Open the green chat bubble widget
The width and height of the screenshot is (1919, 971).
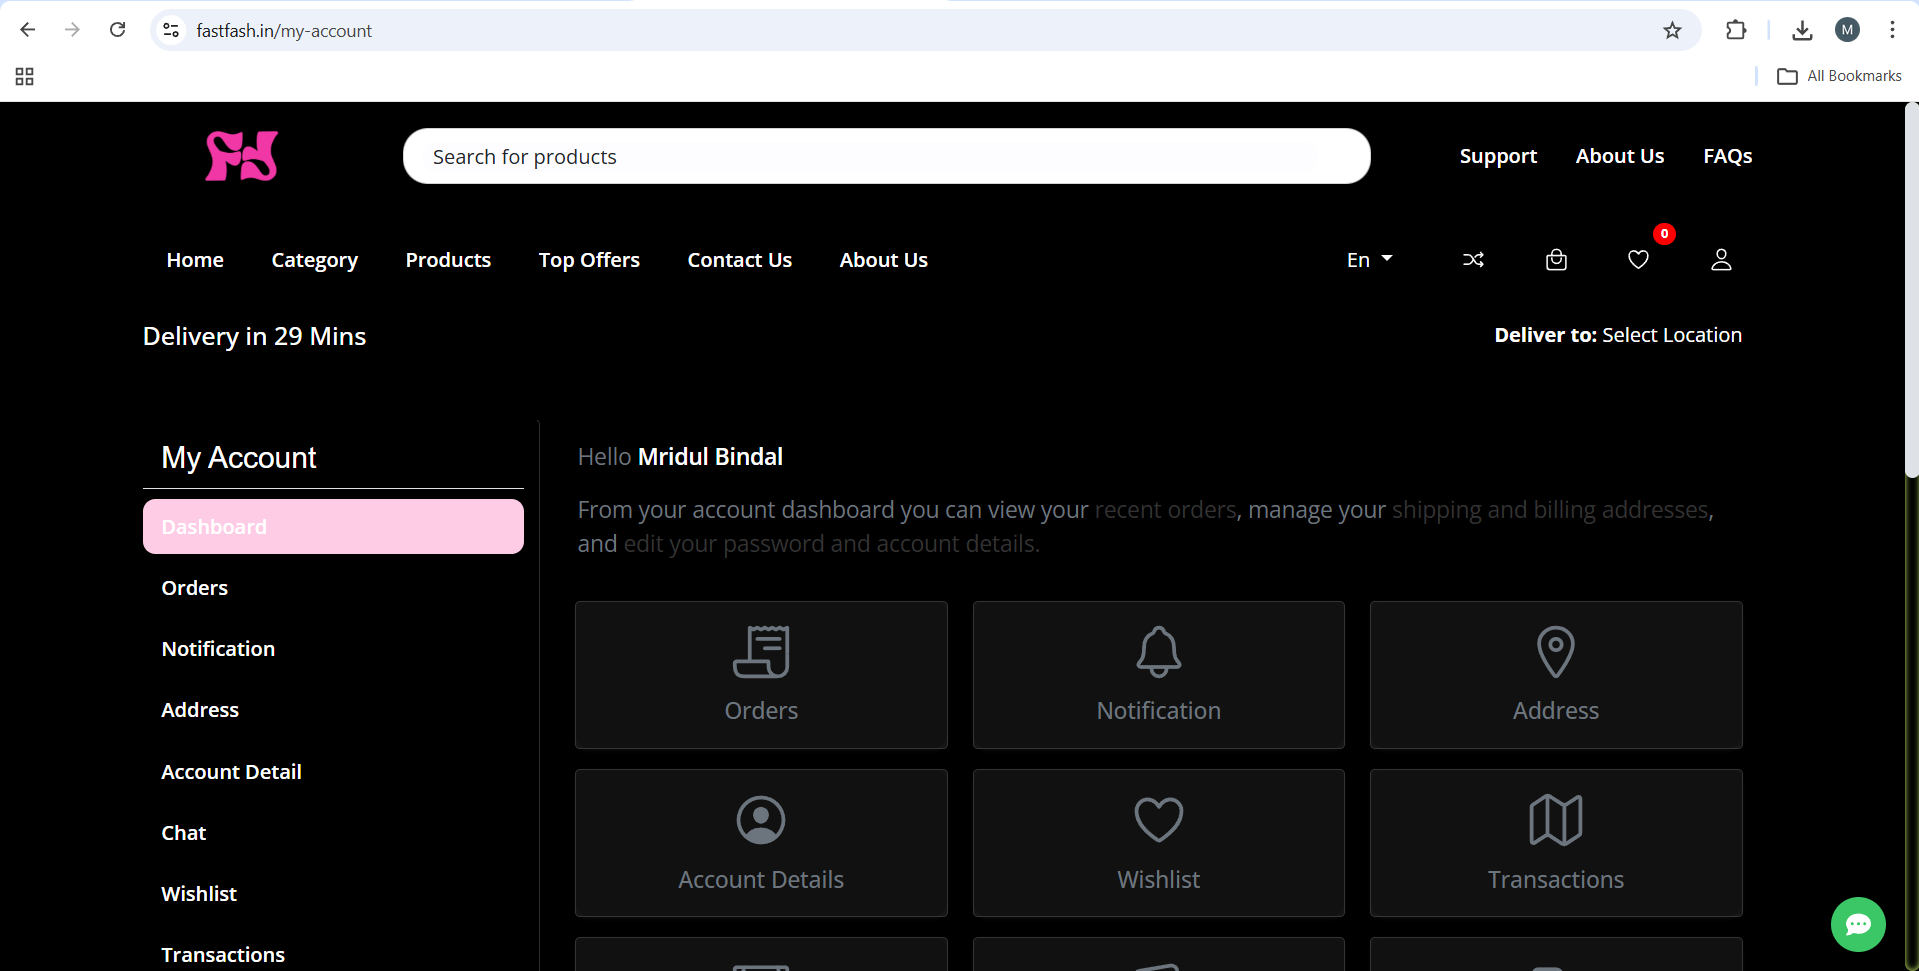(x=1857, y=924)
